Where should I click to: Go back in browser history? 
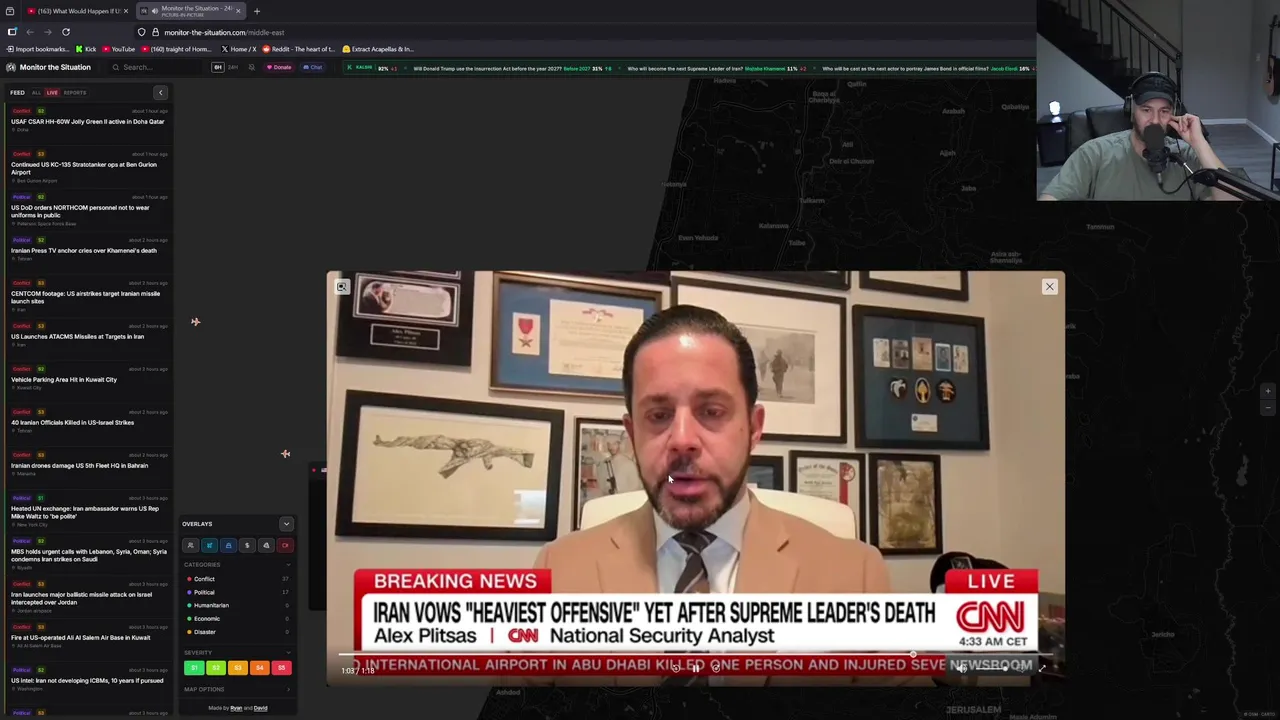(x=30, y=32)
